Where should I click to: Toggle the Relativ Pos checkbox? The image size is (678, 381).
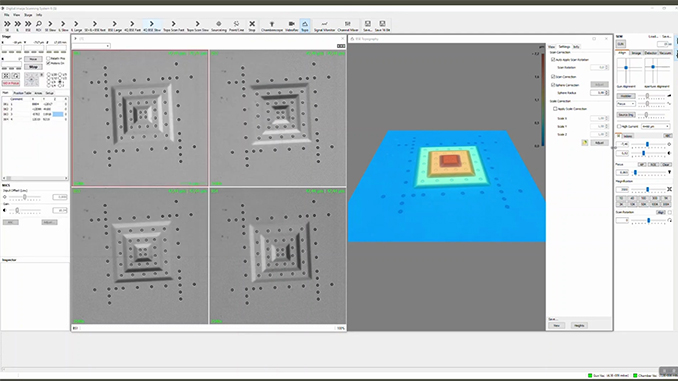point(48,58)
